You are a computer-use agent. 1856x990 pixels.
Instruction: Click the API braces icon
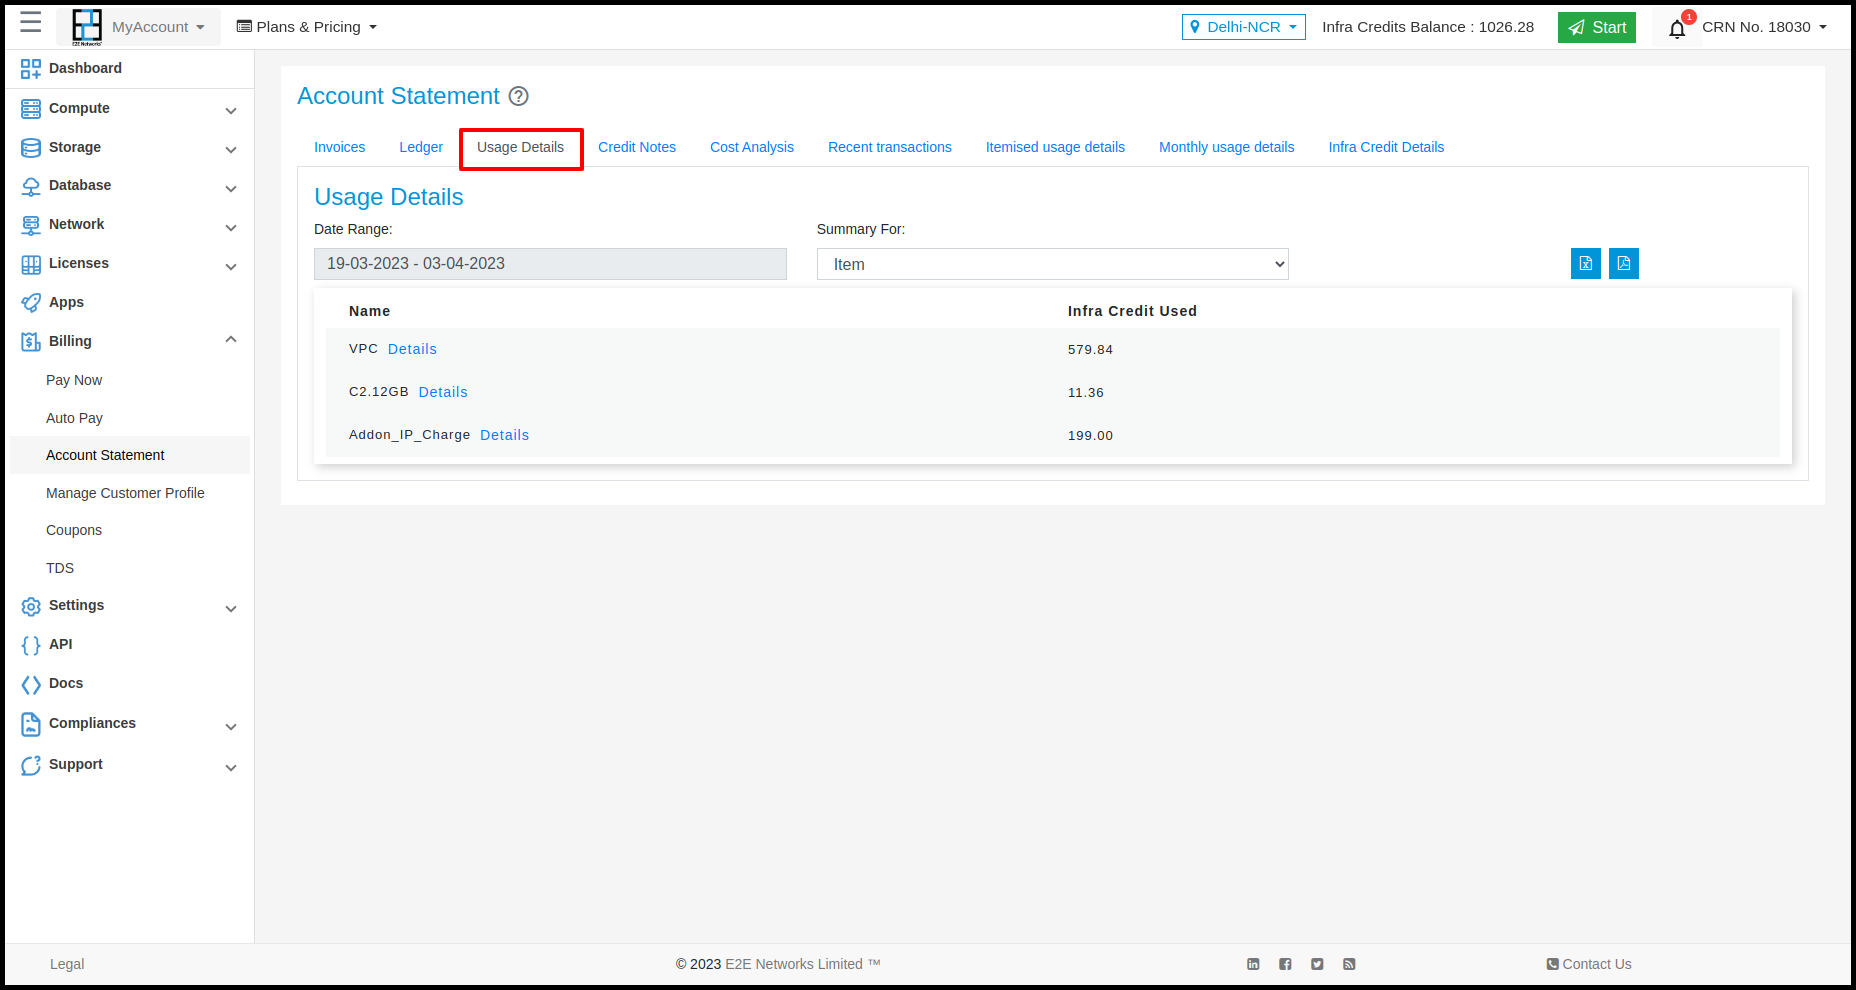31,646
